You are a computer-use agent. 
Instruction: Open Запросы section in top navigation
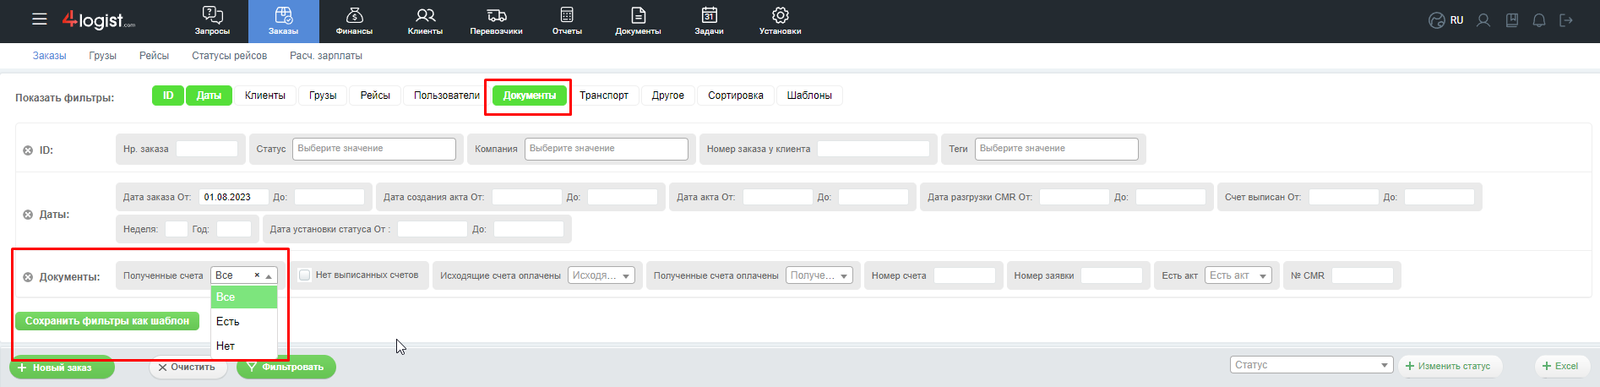(x=212, y=21)
